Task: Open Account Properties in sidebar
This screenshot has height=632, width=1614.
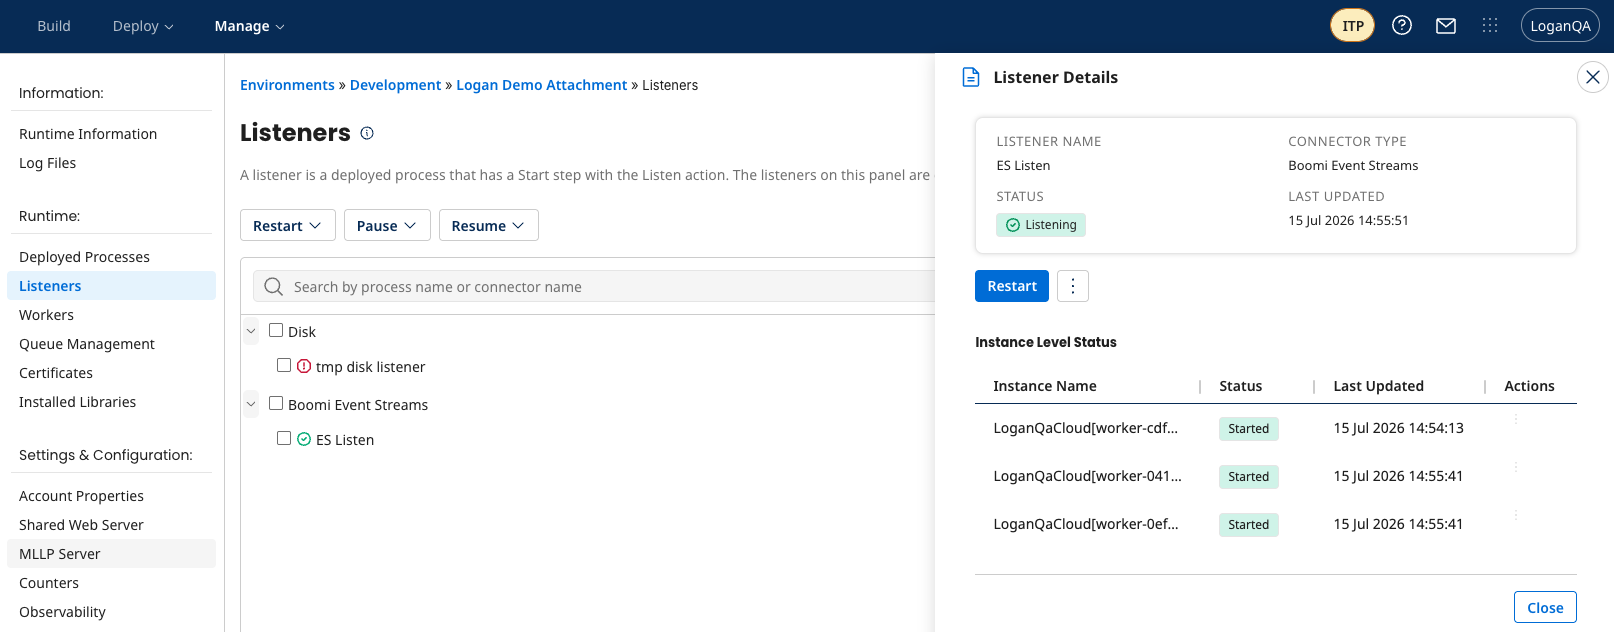Action: pyautogui.click(x=81, y=496)
